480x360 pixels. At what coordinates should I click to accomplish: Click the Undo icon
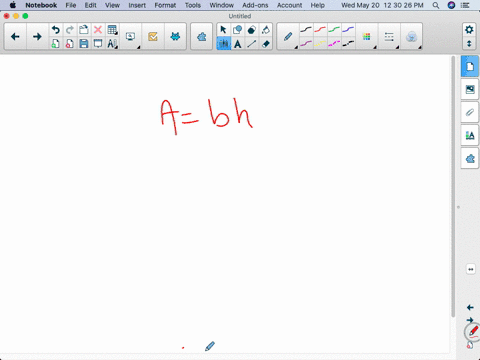(x=56, y=30)
